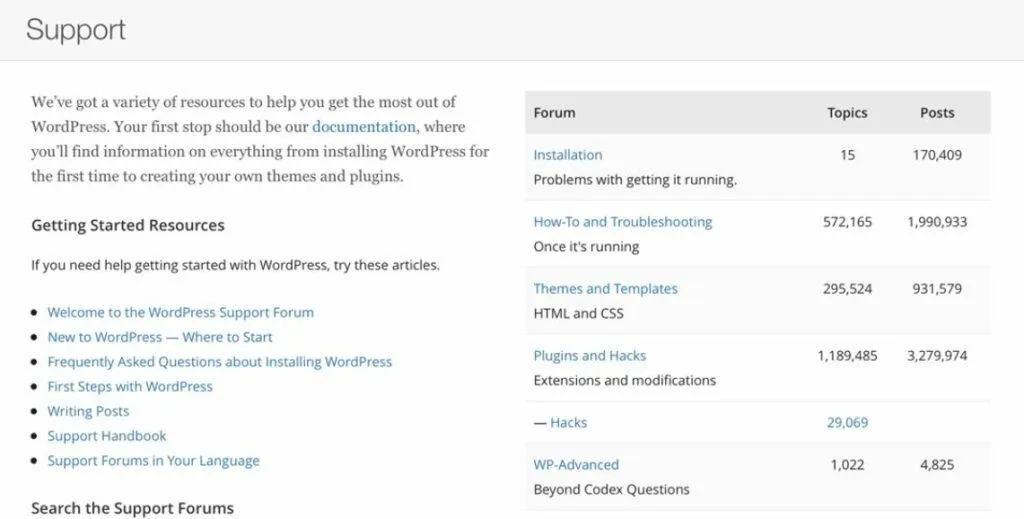The height and width of the screenshot is (519, 1024).
Task: Open the Support Handbook link
Action: click(106, 436)
